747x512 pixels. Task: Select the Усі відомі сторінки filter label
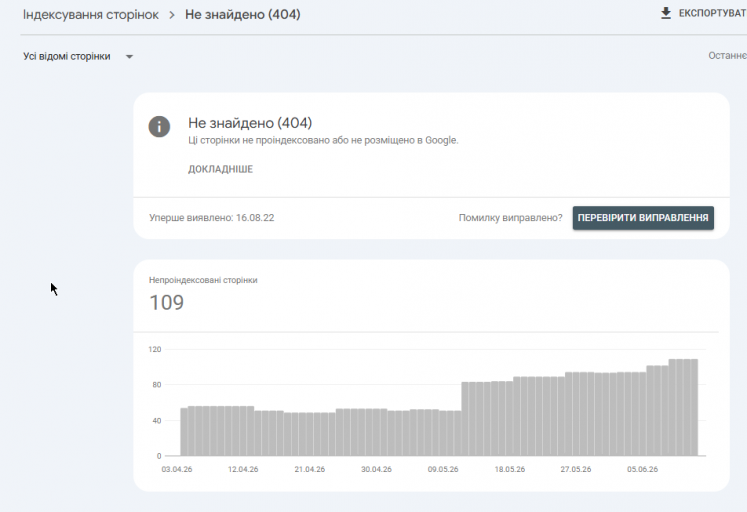pyautogui.click(x=67, y=57)
